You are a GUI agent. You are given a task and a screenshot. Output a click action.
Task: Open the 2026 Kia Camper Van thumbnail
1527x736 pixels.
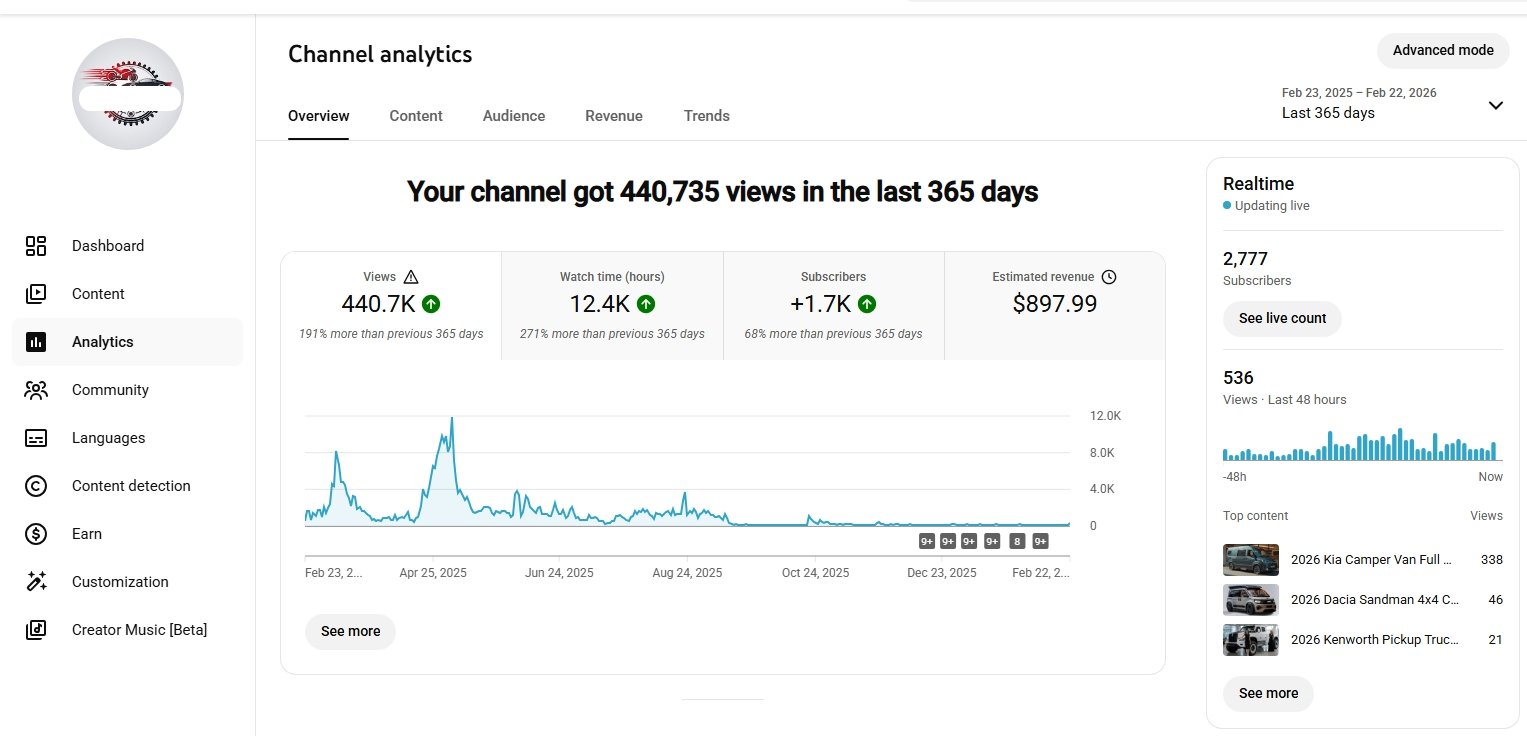(x=1250, y=560)
